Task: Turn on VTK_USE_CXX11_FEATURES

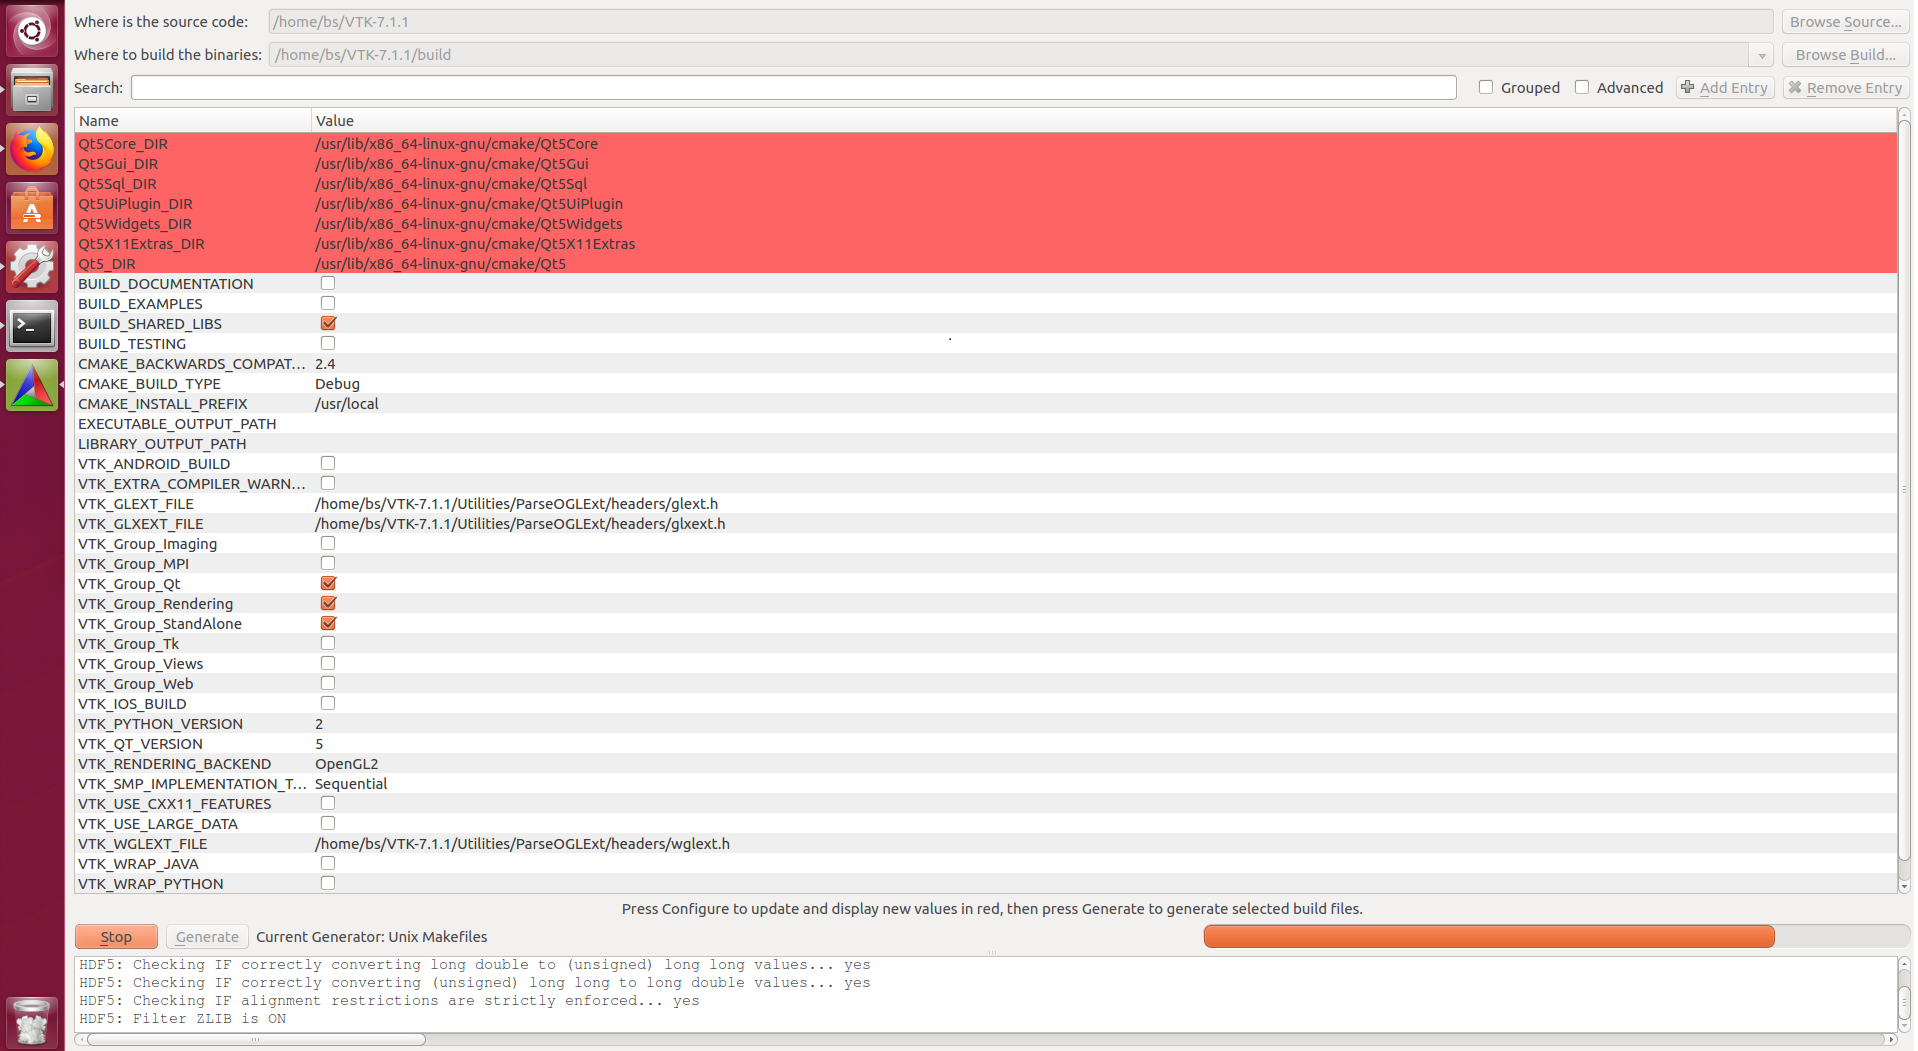Action: click(x=328, y=803)
